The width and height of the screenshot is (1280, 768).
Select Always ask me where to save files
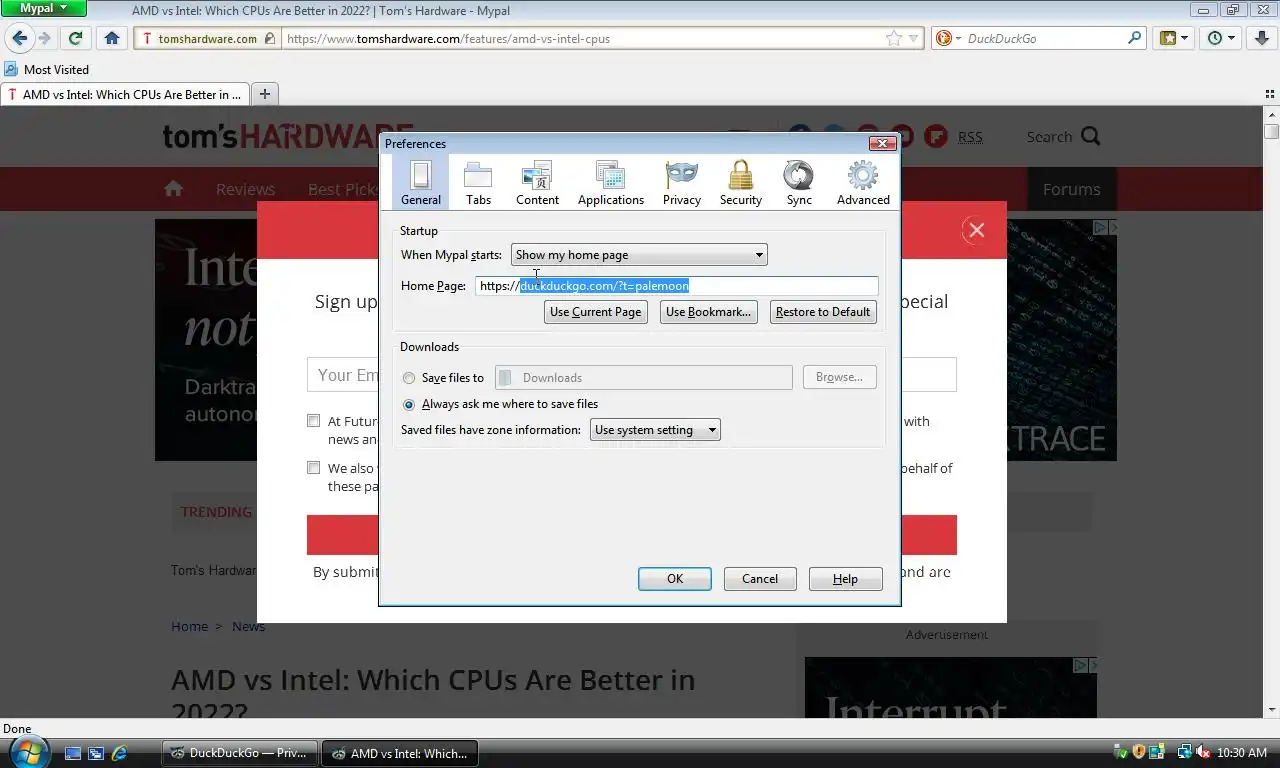point(408,405)
